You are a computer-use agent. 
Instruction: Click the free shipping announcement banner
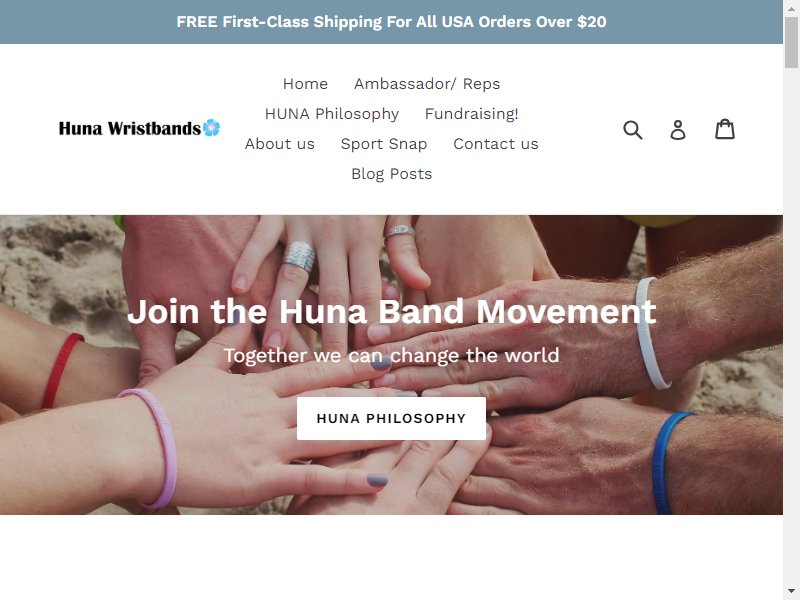pos(391,22)
